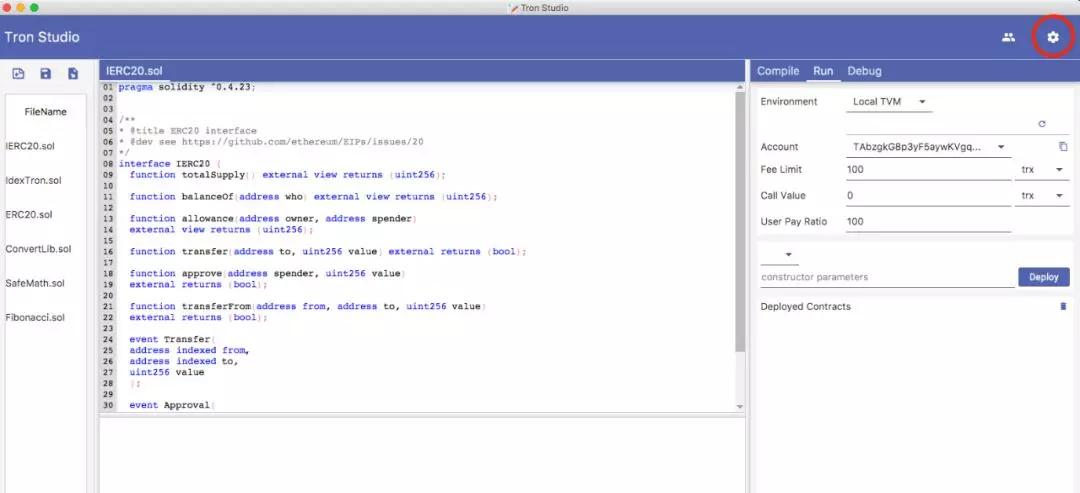Open Fee Limit trx unit dropdown
Viewport: 1080px width, 493px height.
[x=1042, y=169]
